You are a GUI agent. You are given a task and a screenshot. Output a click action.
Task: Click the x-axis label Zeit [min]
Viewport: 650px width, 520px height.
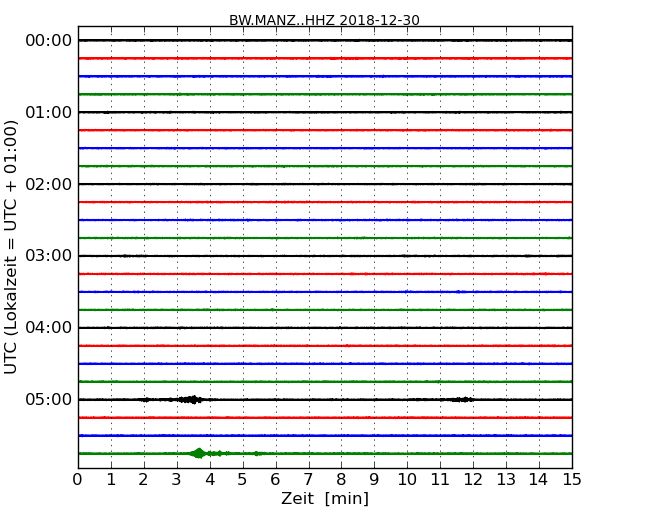click(324, 499)
